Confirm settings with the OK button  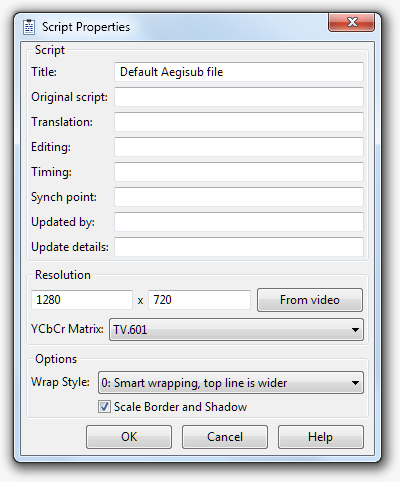129,437
